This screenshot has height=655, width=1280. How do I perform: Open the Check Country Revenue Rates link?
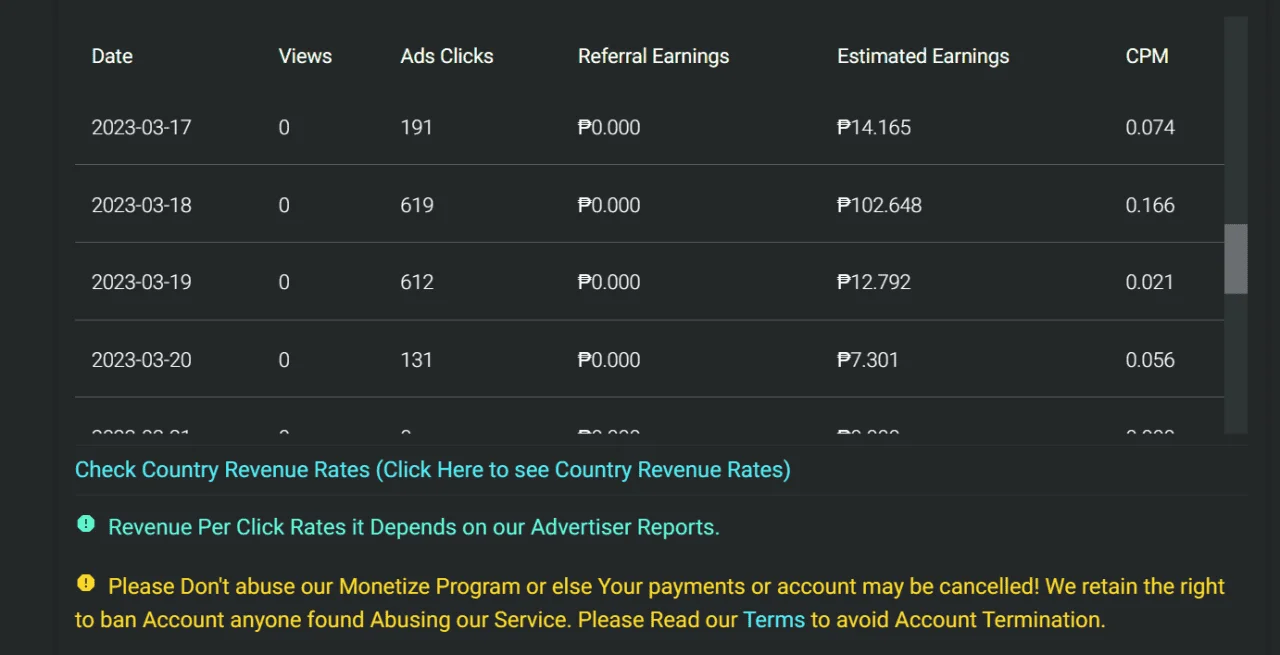click(433, 469)
